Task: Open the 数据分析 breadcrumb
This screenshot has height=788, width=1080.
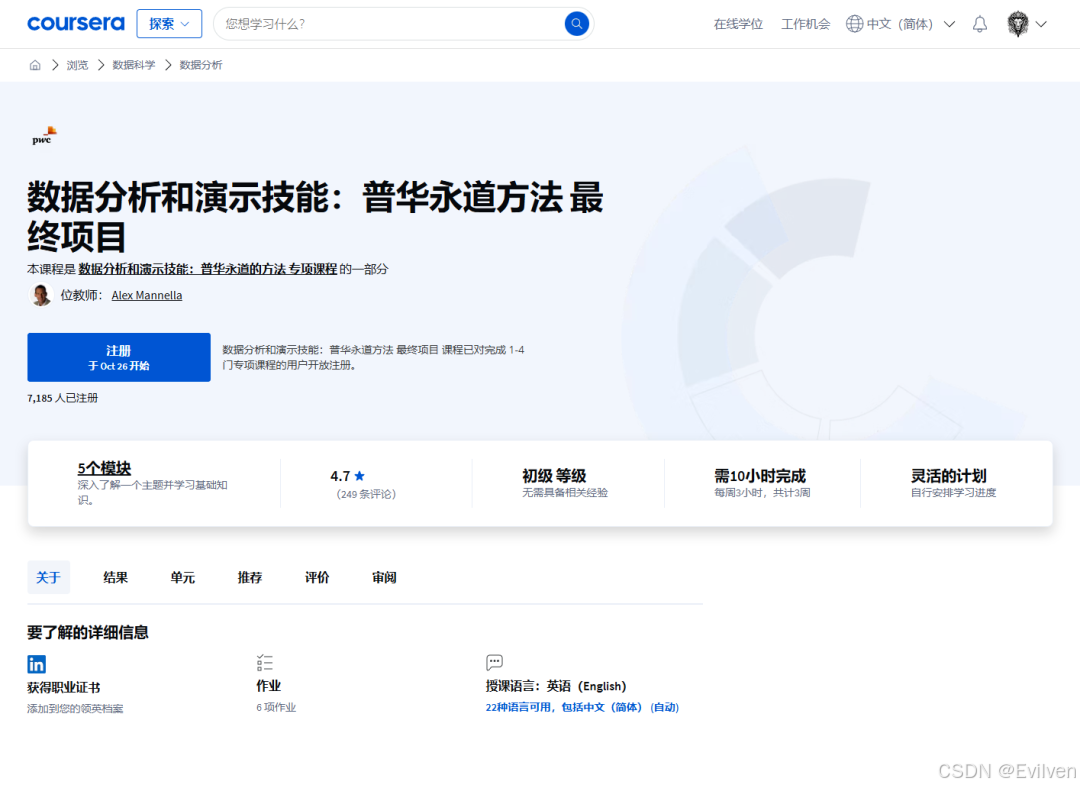Action: coord(201,65)
